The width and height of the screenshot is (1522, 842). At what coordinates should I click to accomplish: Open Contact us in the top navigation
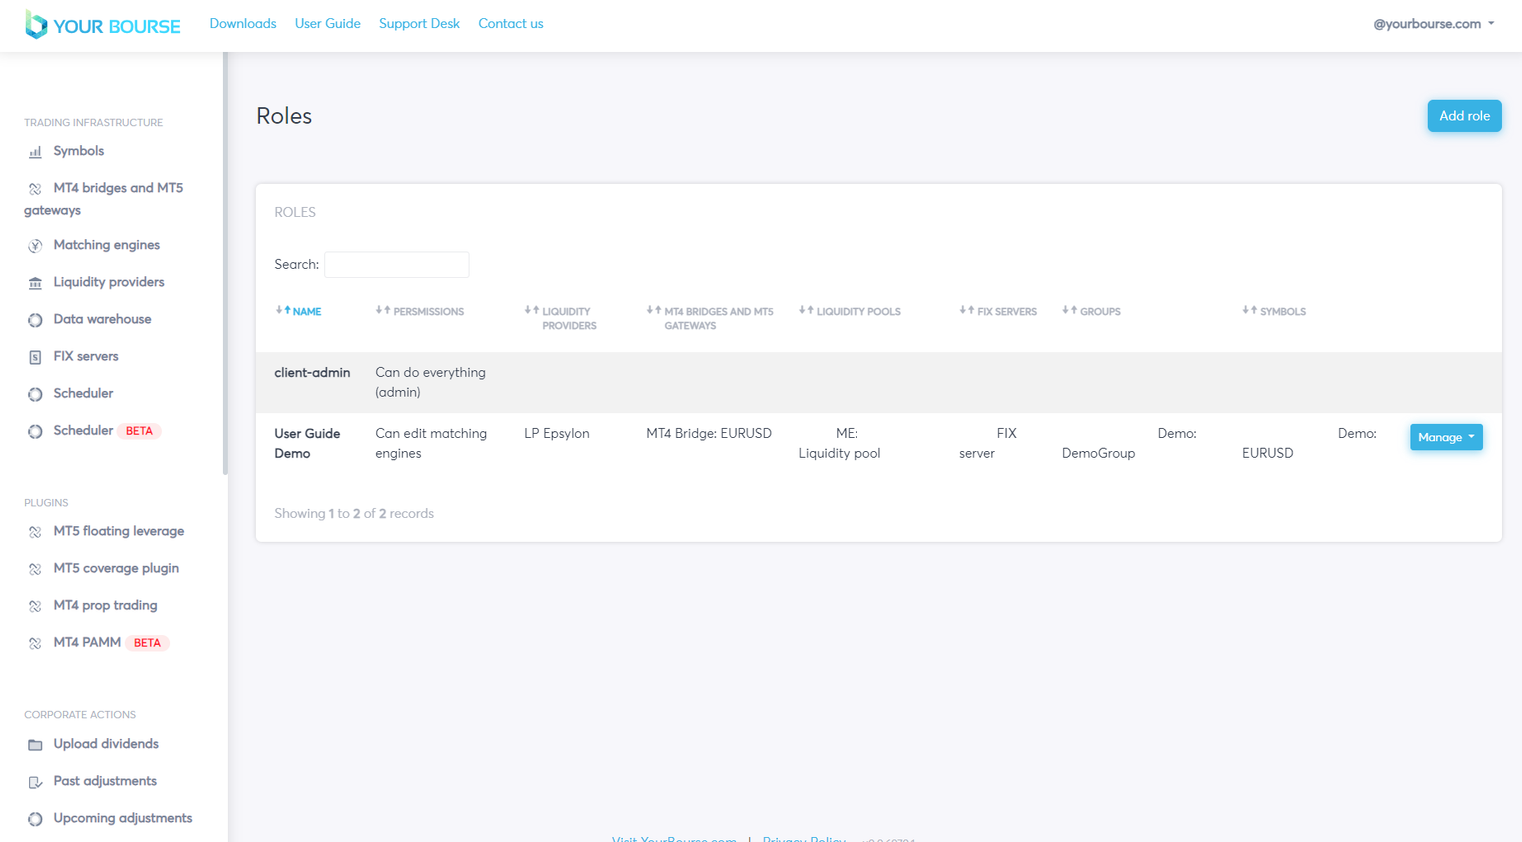[511, 23]
